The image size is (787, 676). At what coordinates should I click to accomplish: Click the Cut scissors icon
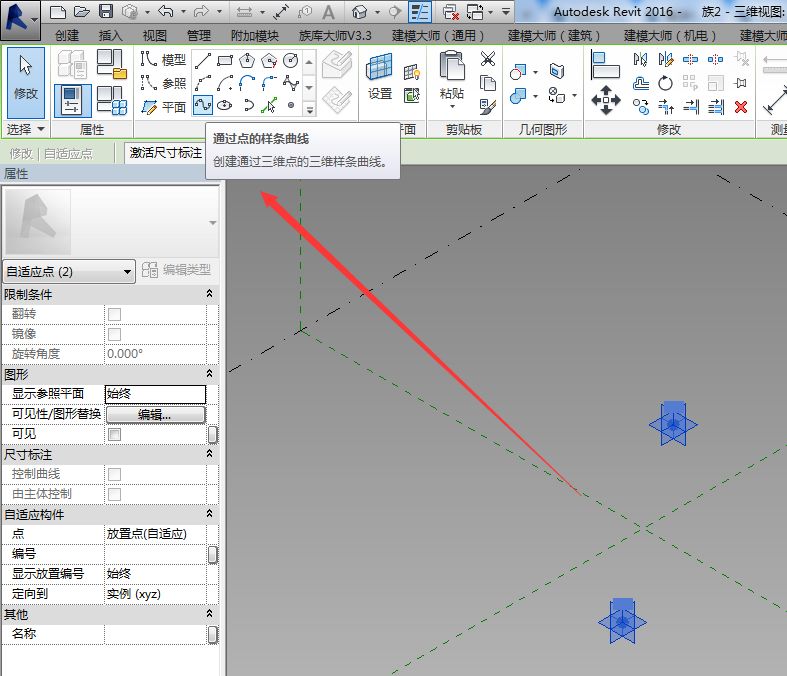(x=487, y=59)
